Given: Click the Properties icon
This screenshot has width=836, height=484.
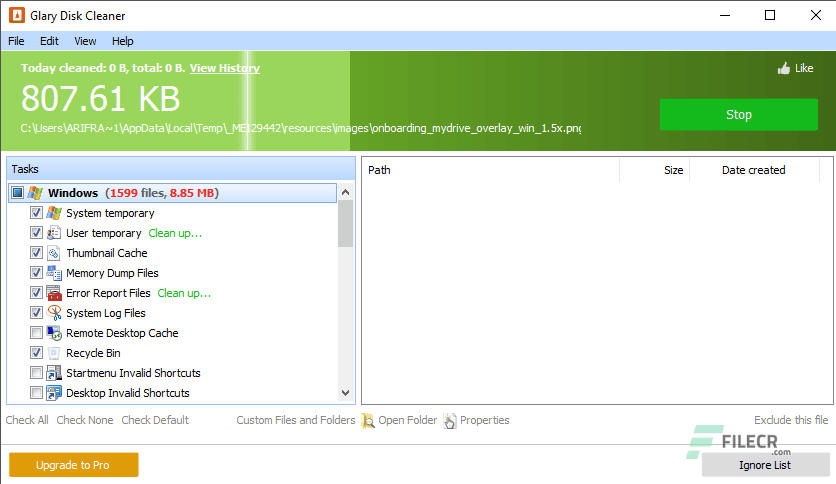Looking at the screenshot, I should click(x=449, y=421).
